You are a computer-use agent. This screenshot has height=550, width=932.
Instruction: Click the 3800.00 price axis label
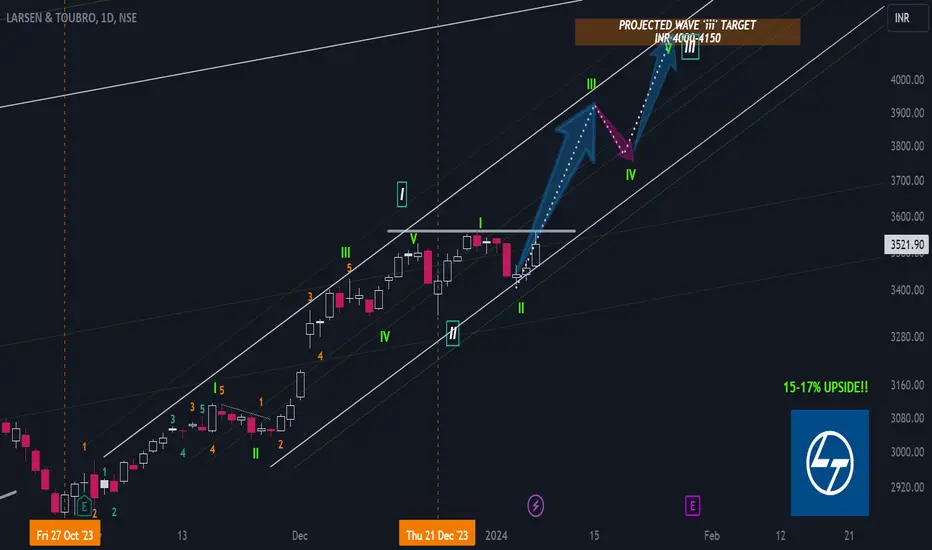tap(907, 146)
